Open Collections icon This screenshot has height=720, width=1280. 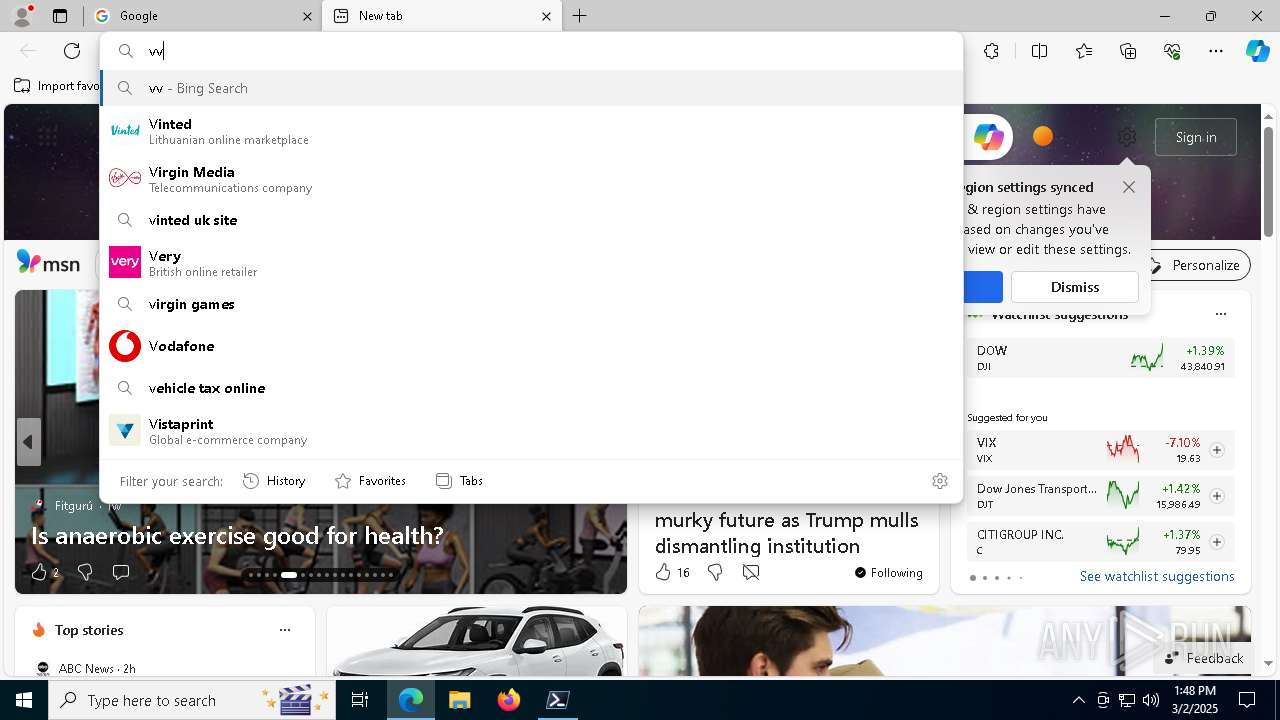tap(1129, 51)
